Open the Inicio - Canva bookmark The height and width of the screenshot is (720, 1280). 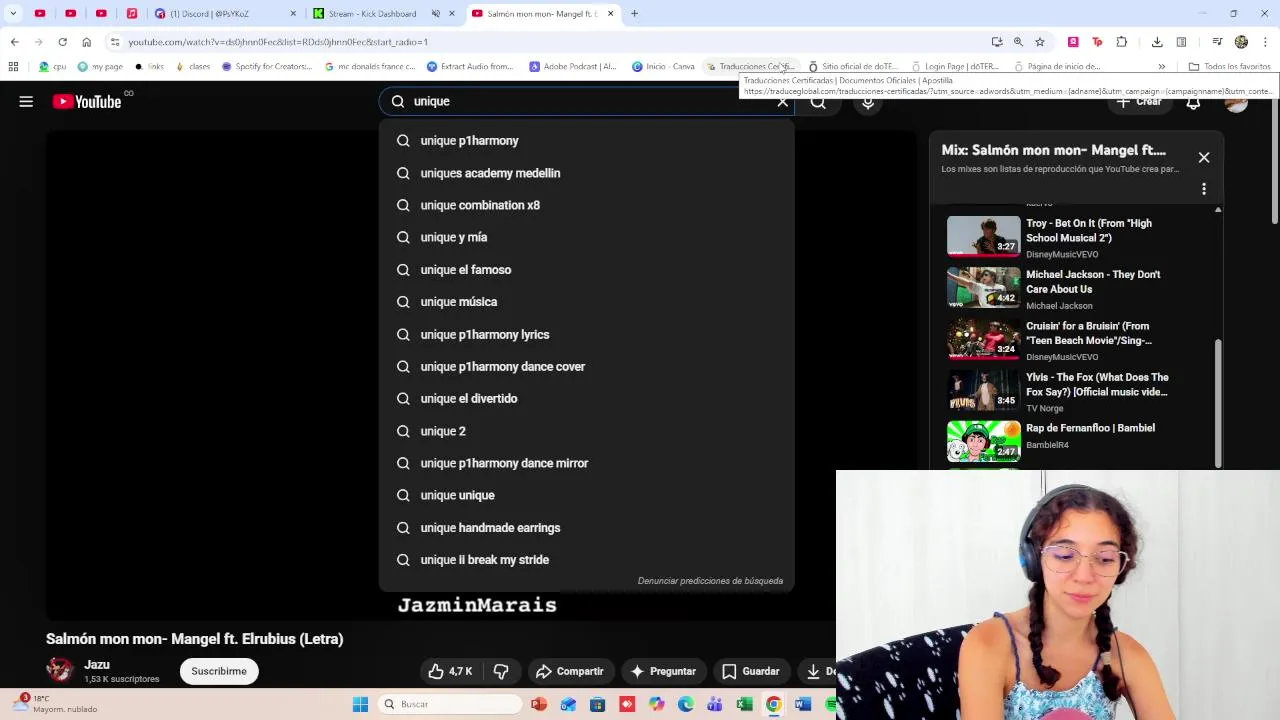coord(663,67)
